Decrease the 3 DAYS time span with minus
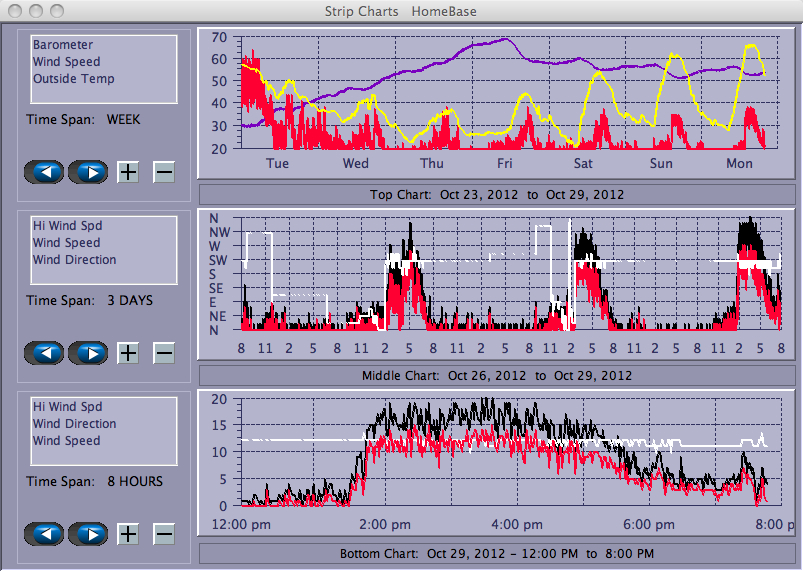The image size is (803, 571). tap(164, 353)
